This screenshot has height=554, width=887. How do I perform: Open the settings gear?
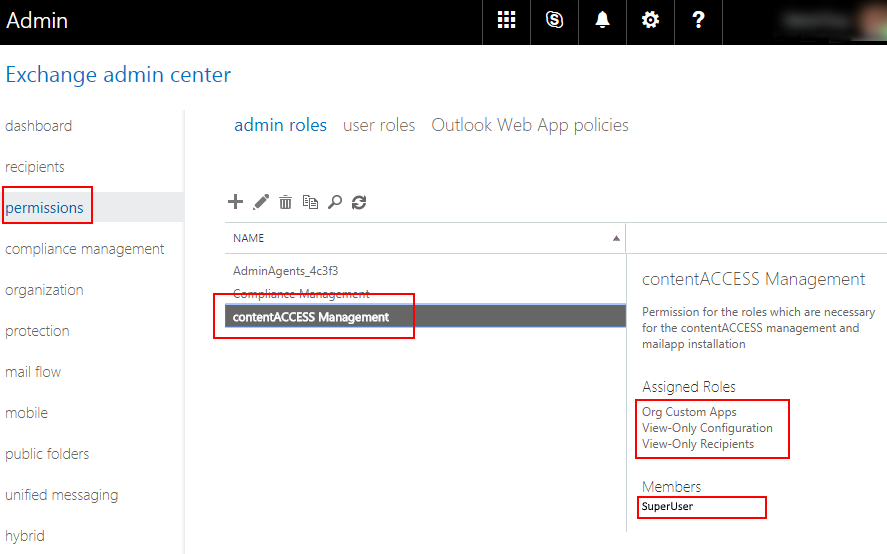pos(651,20)
